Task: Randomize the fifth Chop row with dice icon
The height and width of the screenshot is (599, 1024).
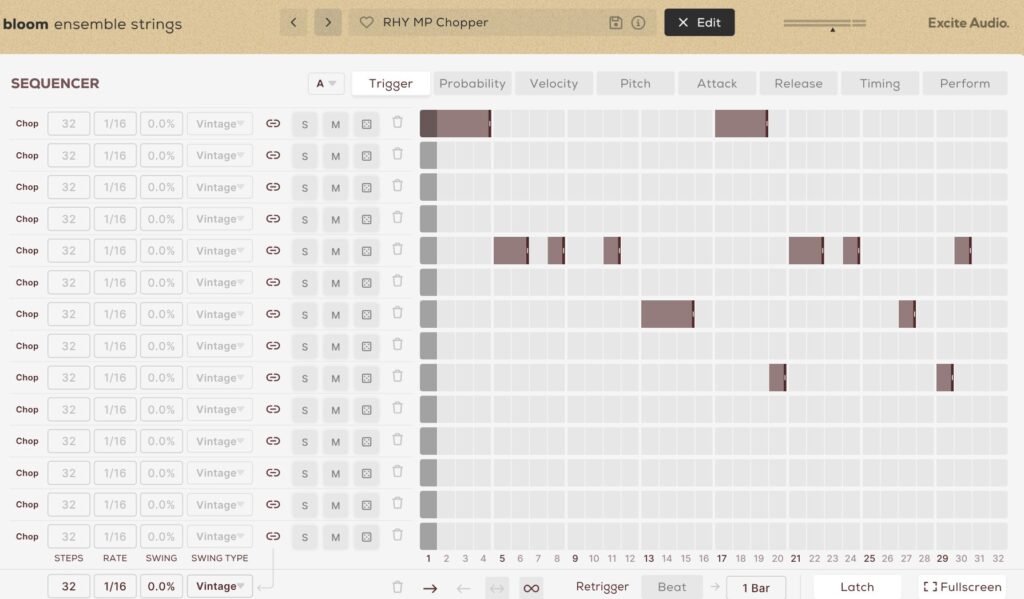Action: pos(367,251)
